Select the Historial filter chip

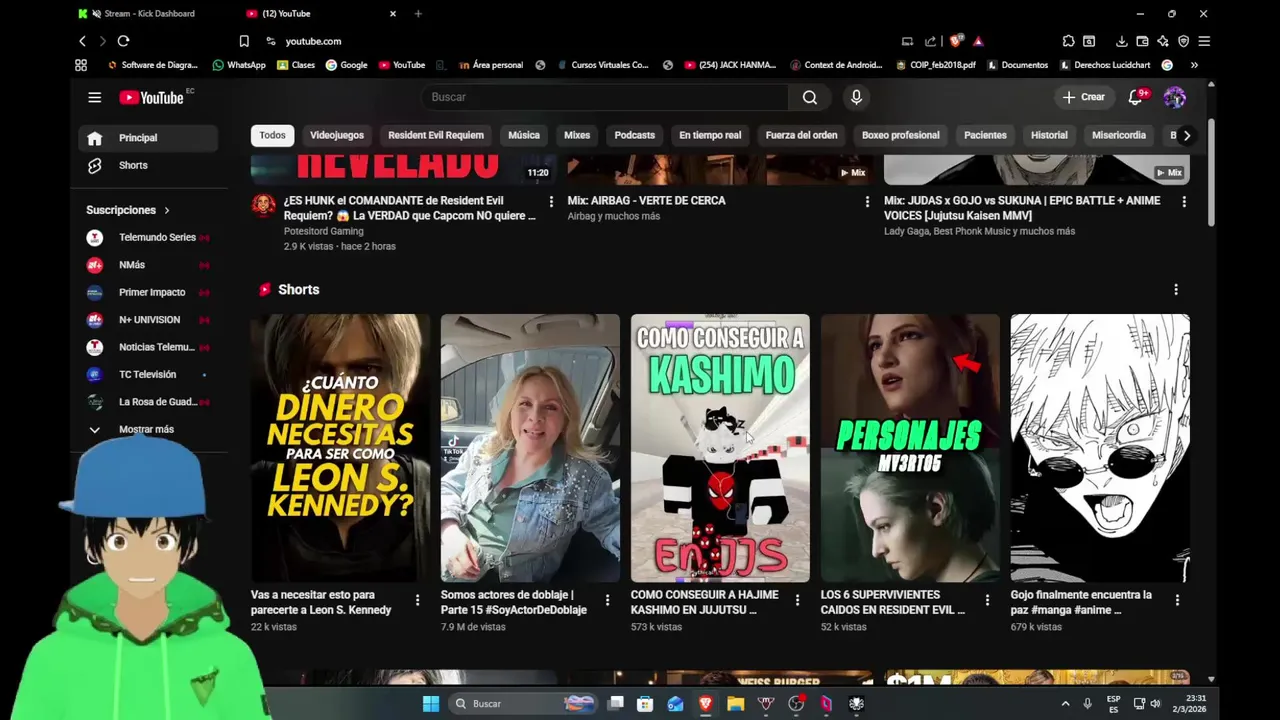pyautogui.click(x=1049, y=135)
